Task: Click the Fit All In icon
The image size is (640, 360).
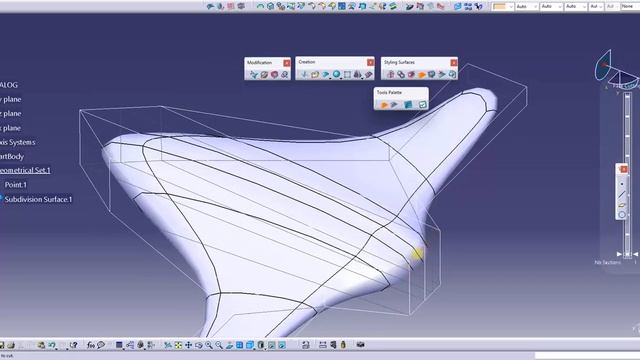Action: tap(178, 345)
